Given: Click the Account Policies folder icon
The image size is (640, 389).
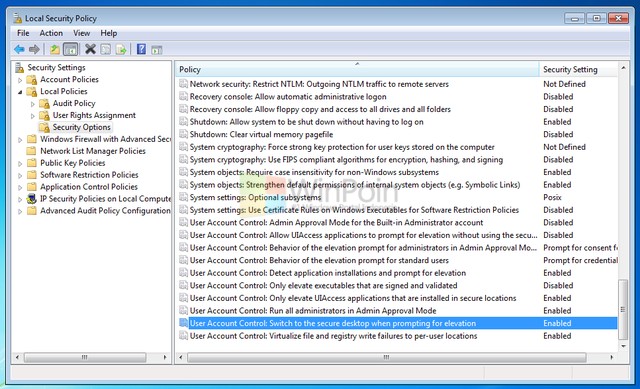Looking at the screenshot, I should click(32, 79).
